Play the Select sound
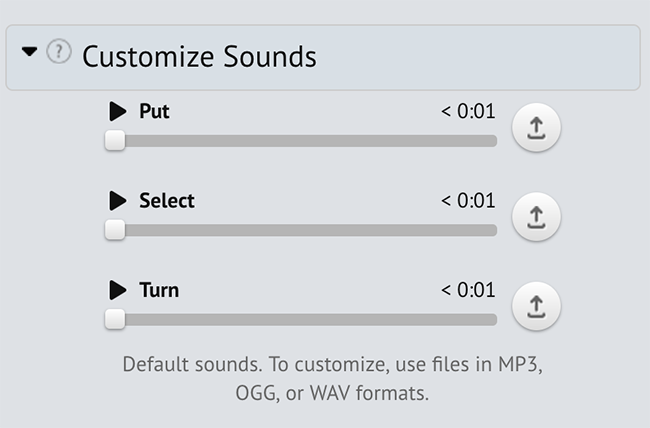Viewport: 650px width, 428px height. tap(118, 201)
